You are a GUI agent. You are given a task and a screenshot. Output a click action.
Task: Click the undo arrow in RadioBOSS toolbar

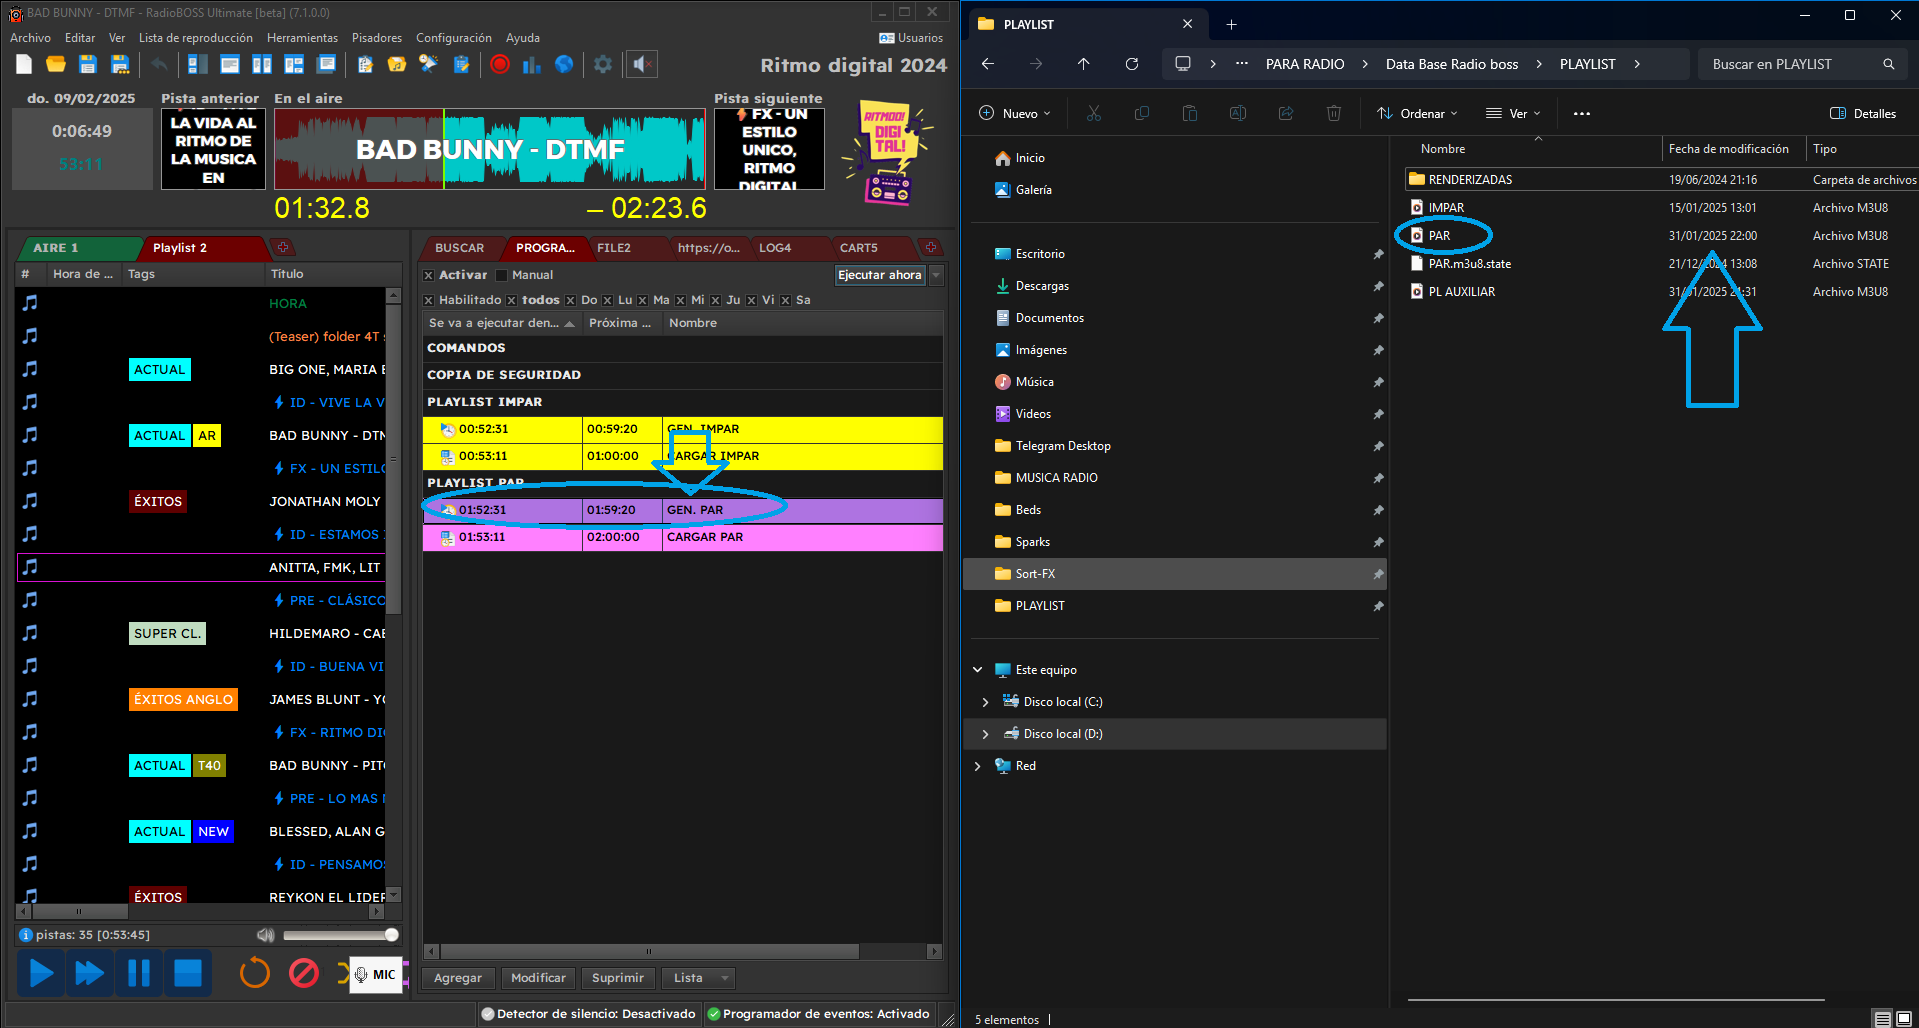pos(159,65)
